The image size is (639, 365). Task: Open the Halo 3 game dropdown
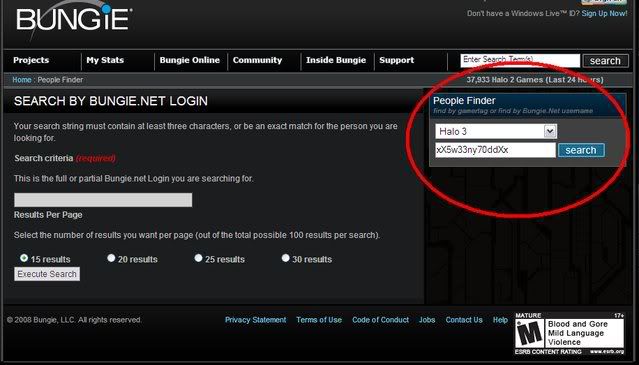pyautogui.click(x=496, y=131)
